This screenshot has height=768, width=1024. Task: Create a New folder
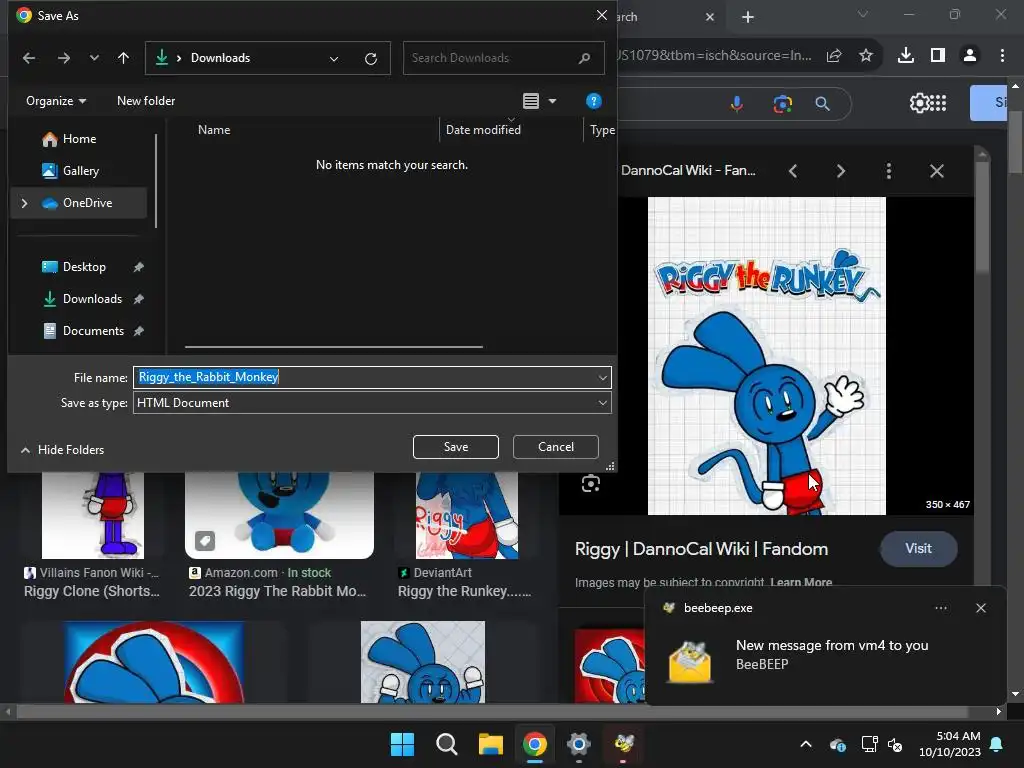point(146,101)
